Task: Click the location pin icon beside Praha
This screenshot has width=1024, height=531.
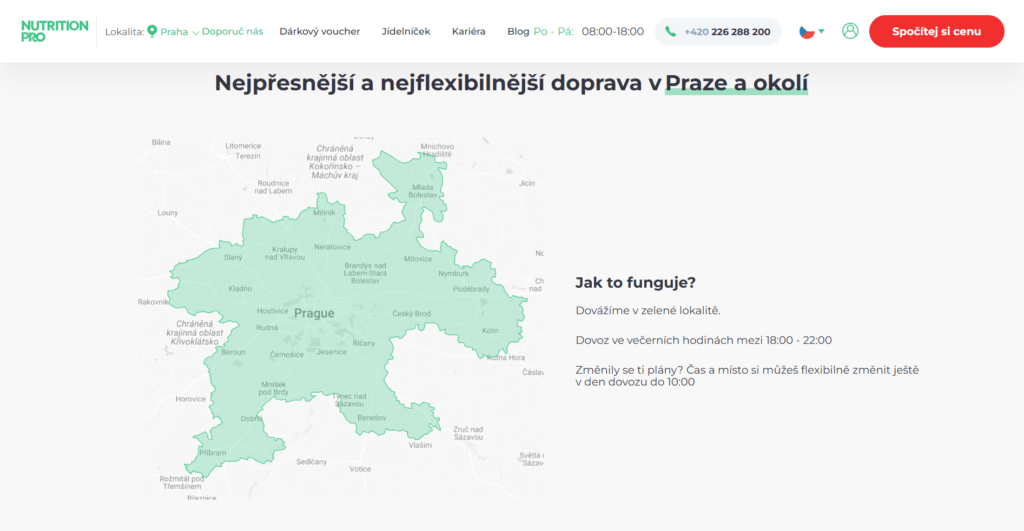Action: [x=152, y=31]
